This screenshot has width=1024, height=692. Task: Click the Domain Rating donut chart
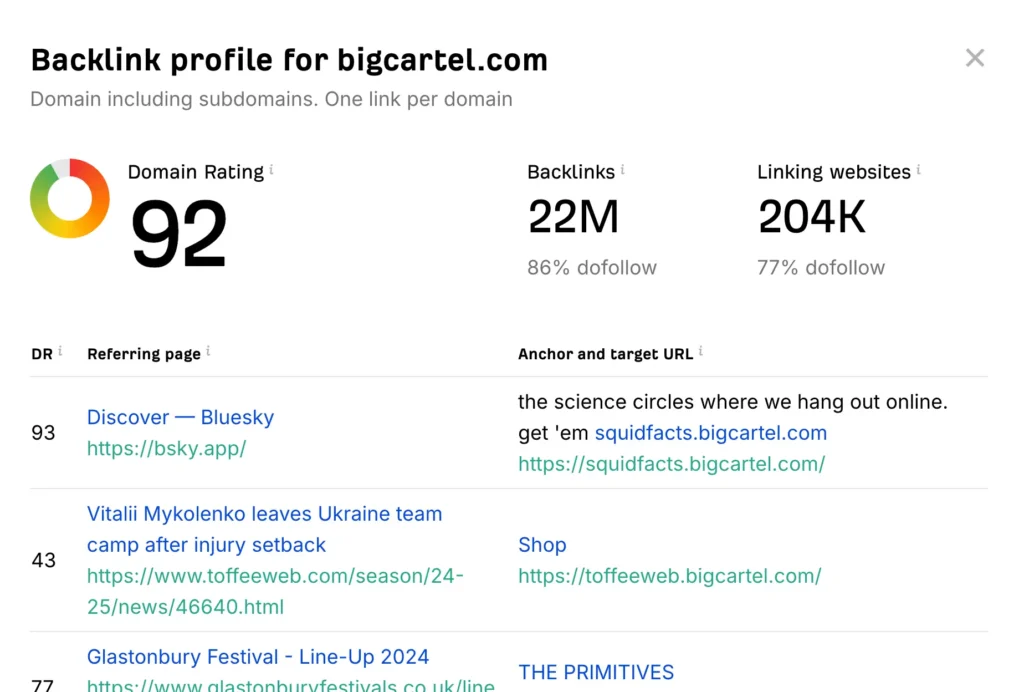(70, 200)
